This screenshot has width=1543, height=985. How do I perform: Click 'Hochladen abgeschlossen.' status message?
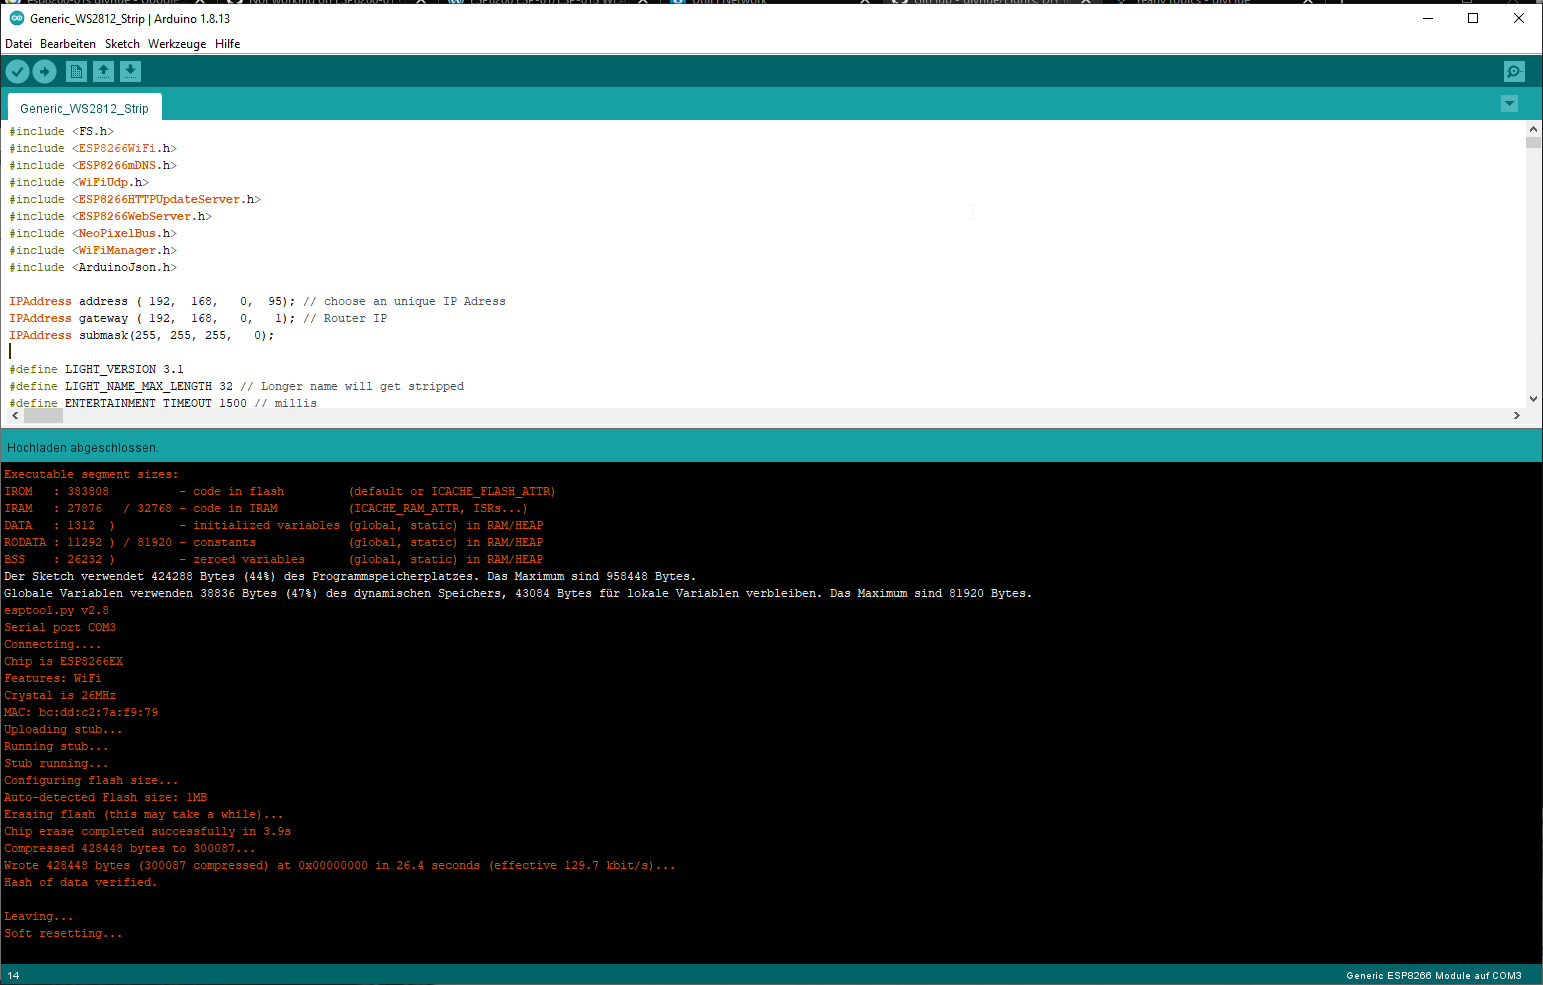(82, 447)
